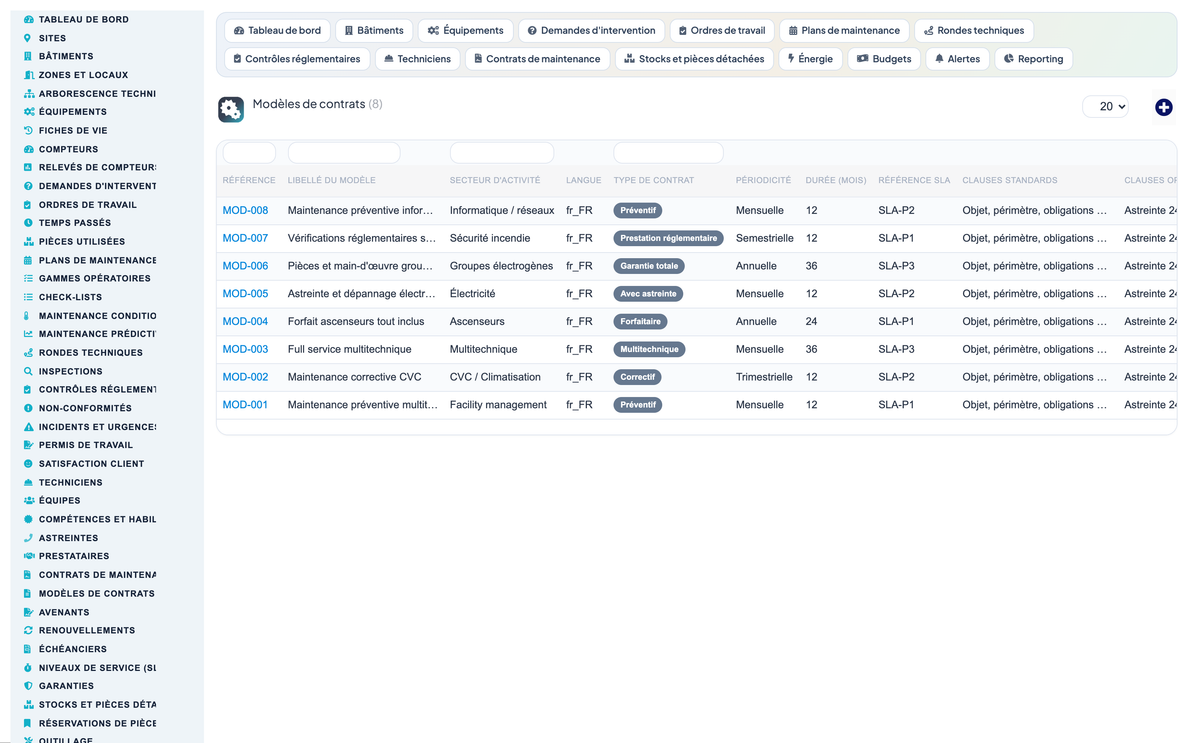
Task: Sort by the Référence SLA column header
Action: click(914, 181)
